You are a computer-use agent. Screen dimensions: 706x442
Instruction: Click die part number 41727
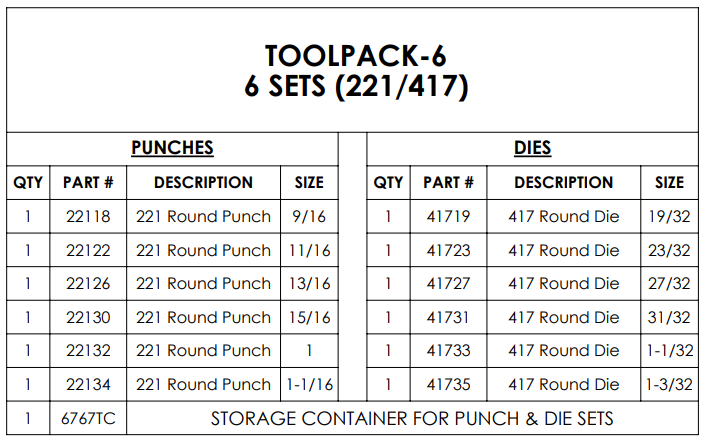pyautogui.click(x=448, y=284)
